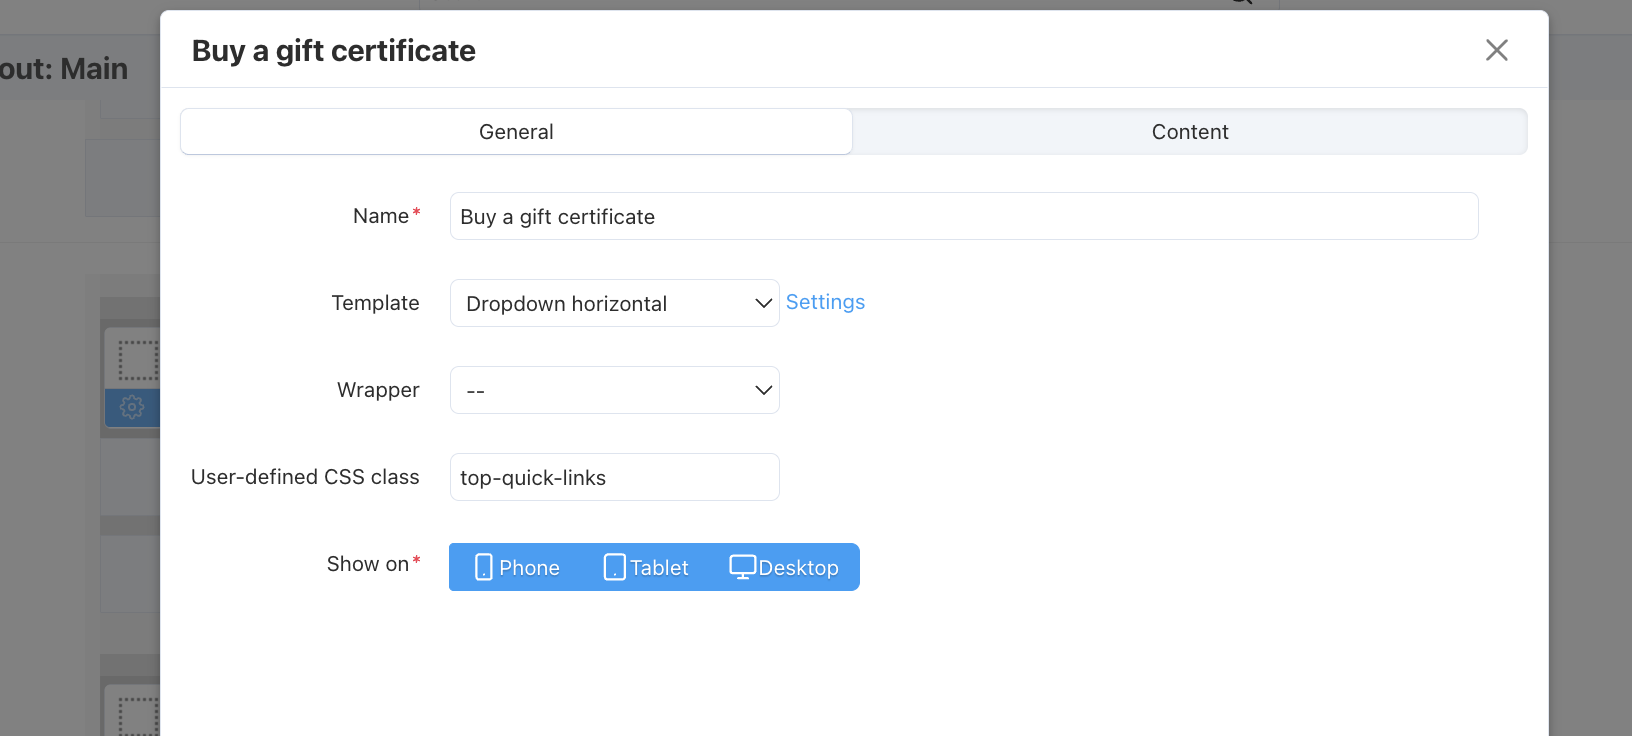Open the template Settings link
The image size is (1632, 736).
(825, 302)
